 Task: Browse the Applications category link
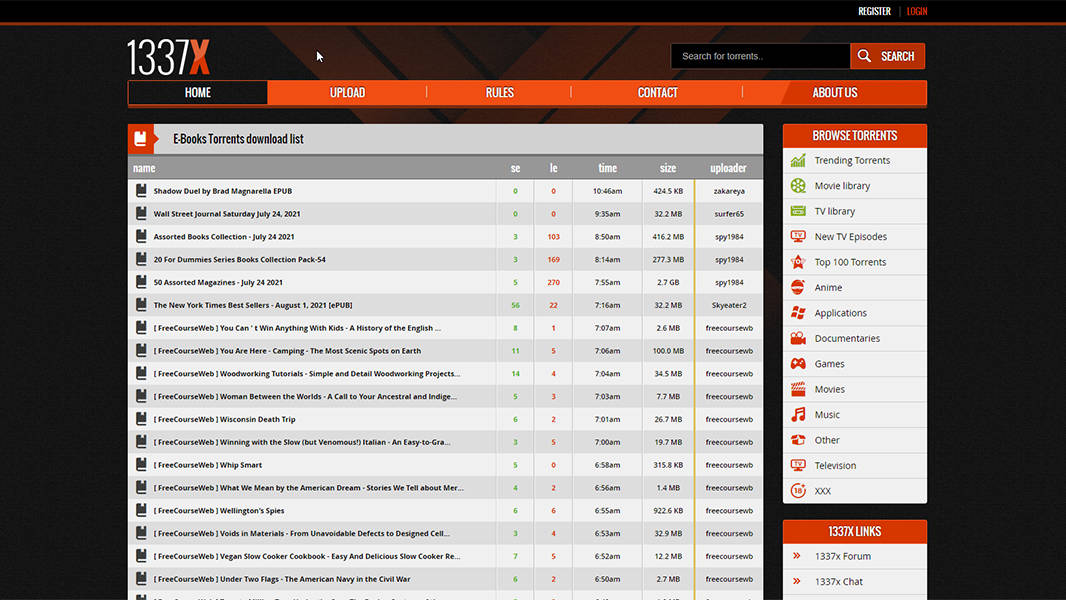[840, 313]
